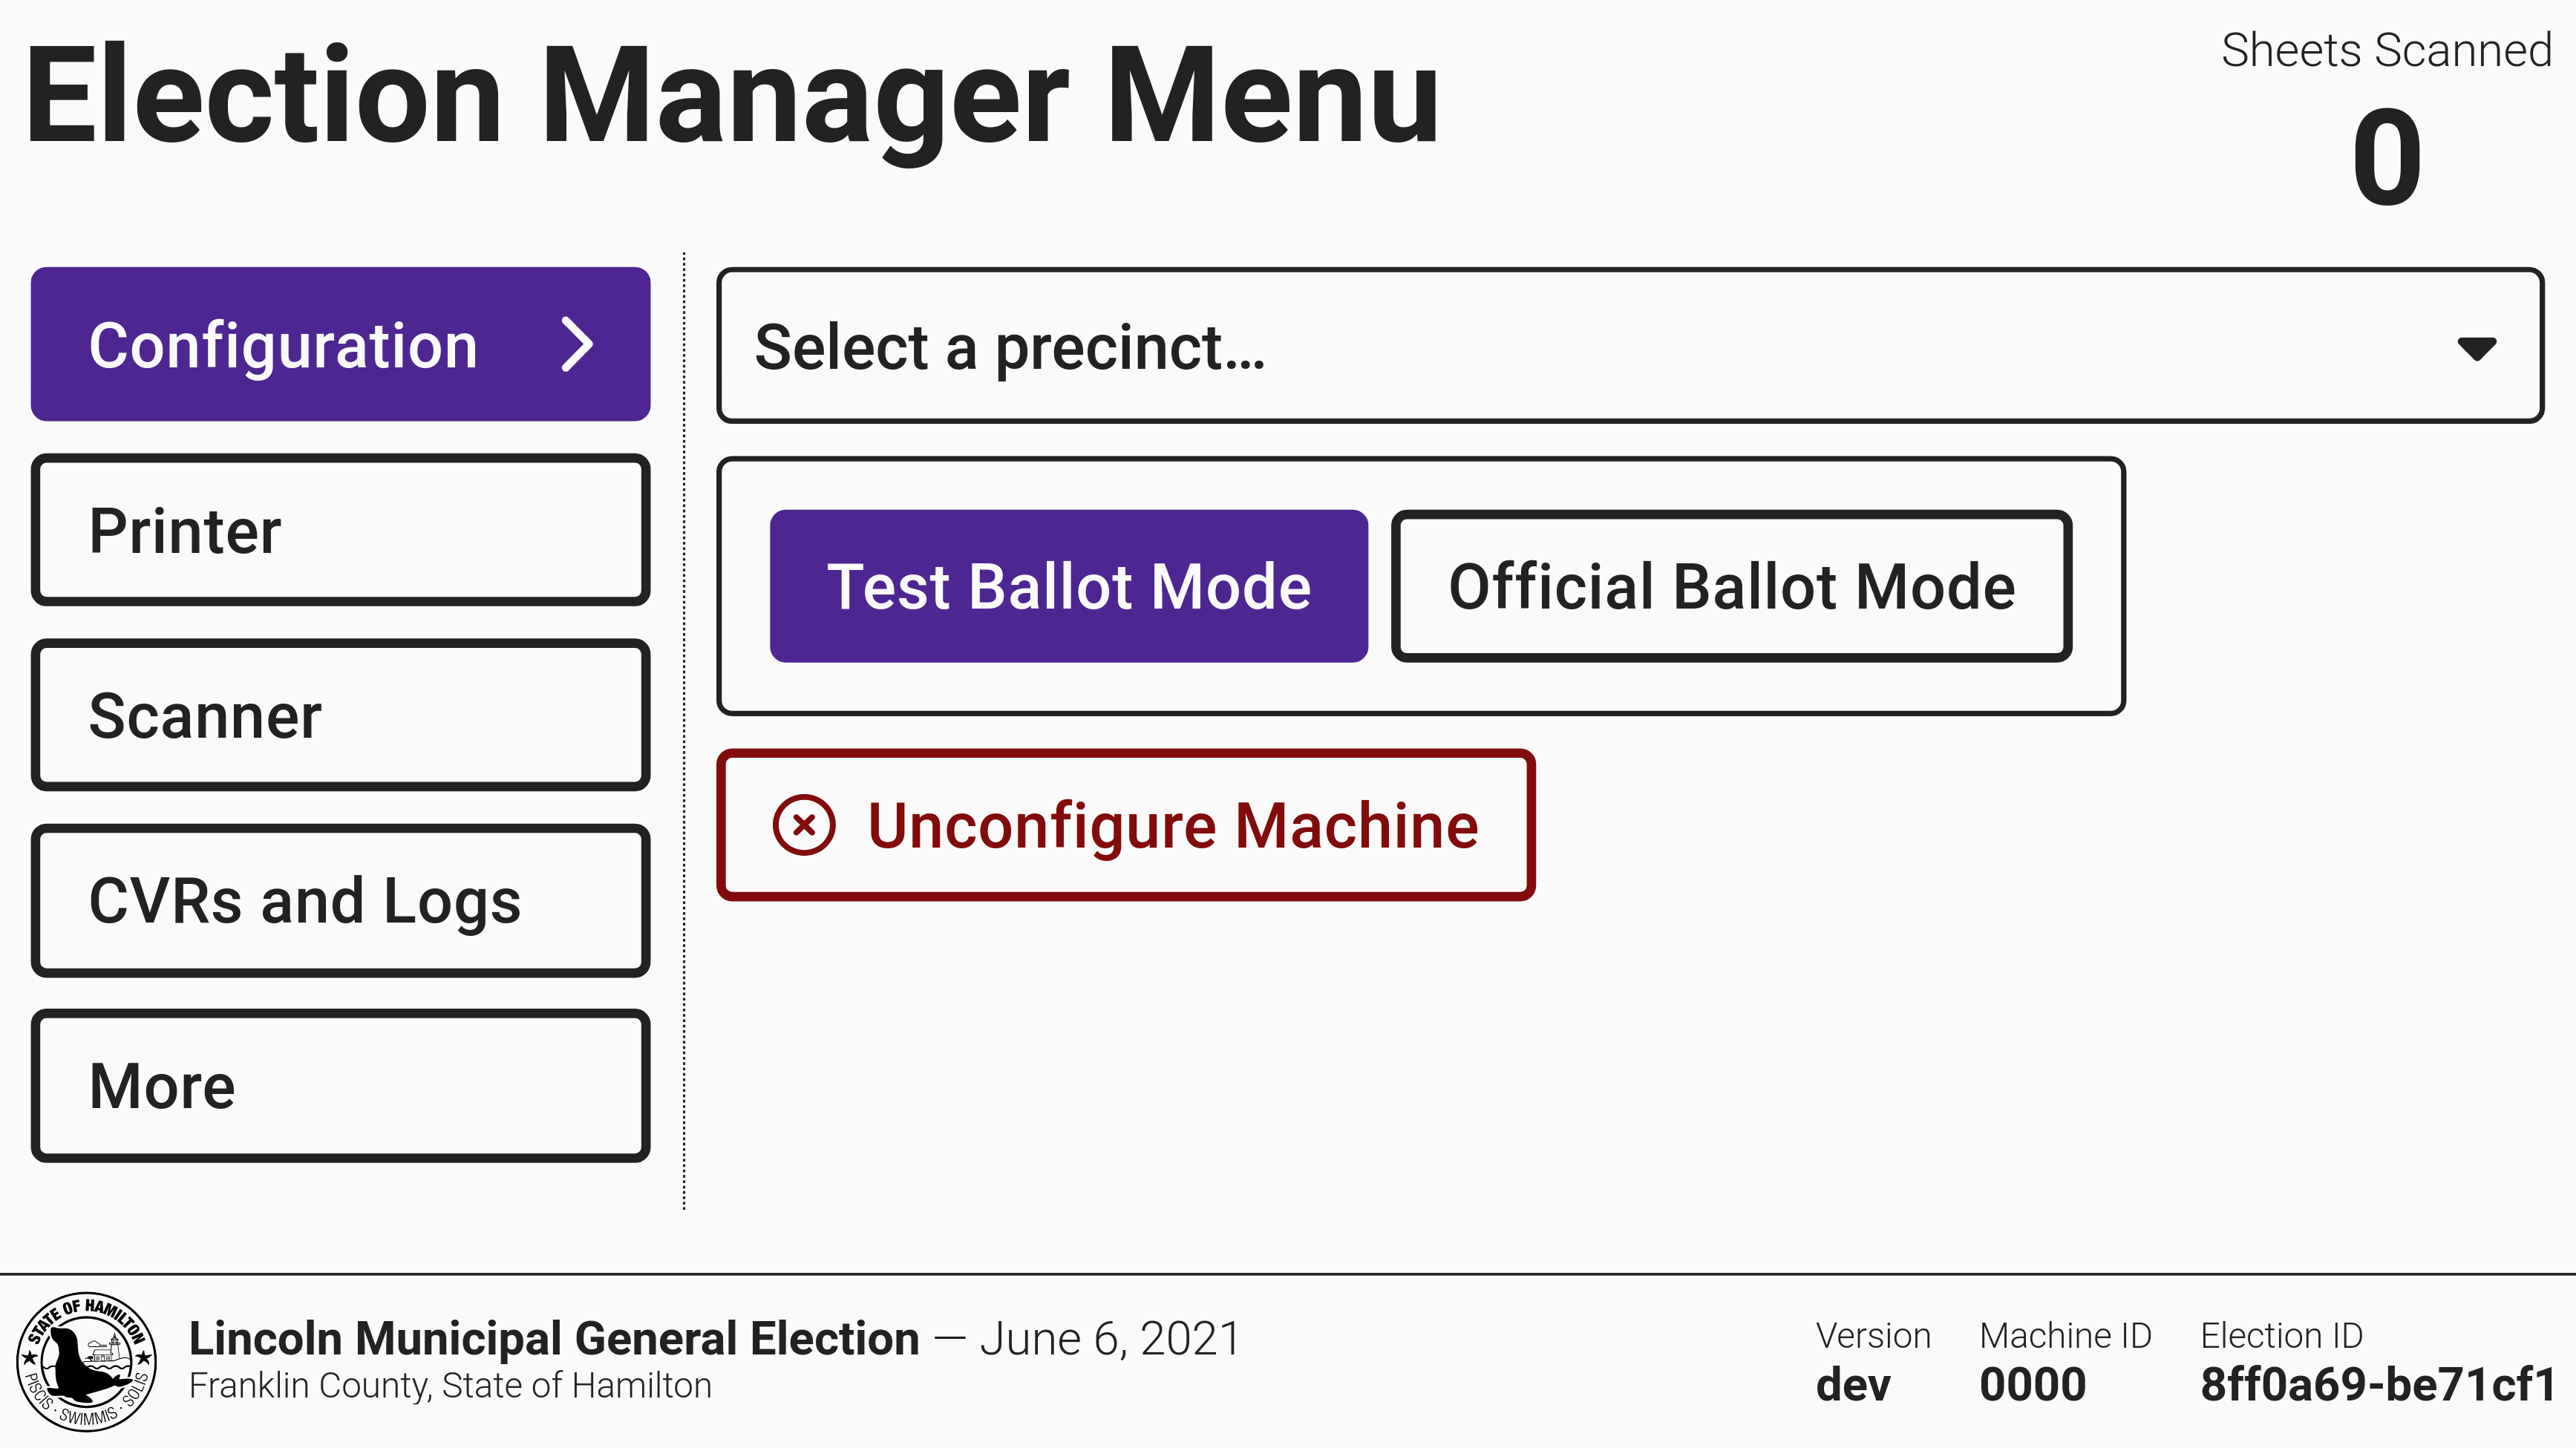Show the More tab options

coord(340,1086)
